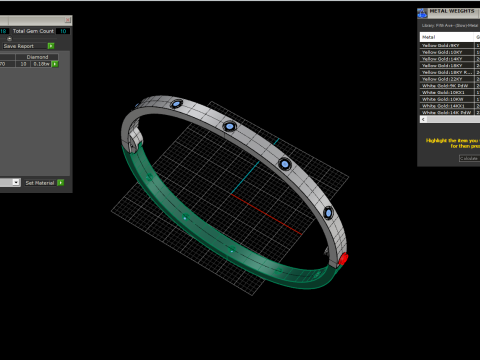Image resolution: width=480 pixels, height=360 pixels.
Task: Click the 0.18tw diamond weight cell
Action: coord(41,64)
